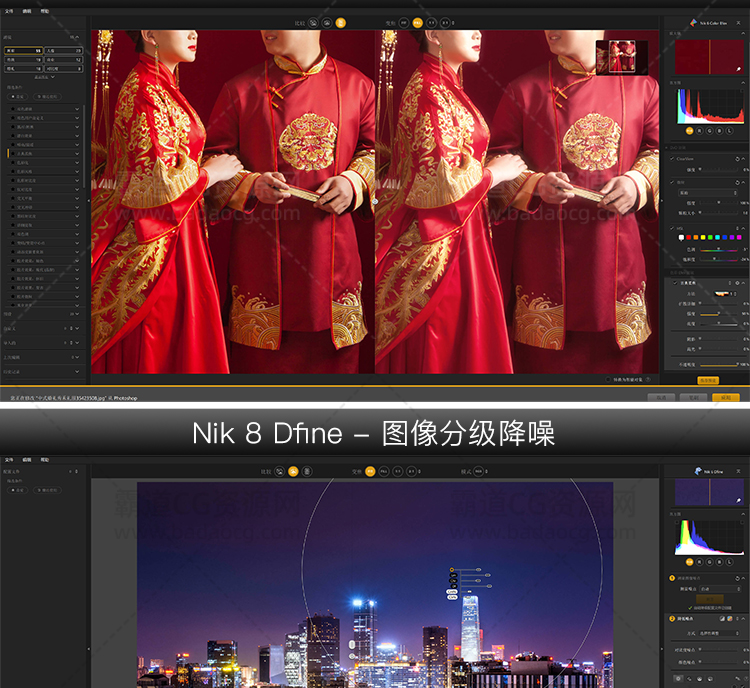Click yellow Apply button at Color Efex bottom
This screenshot has height=688, width=750.
(x=726, y=398)
